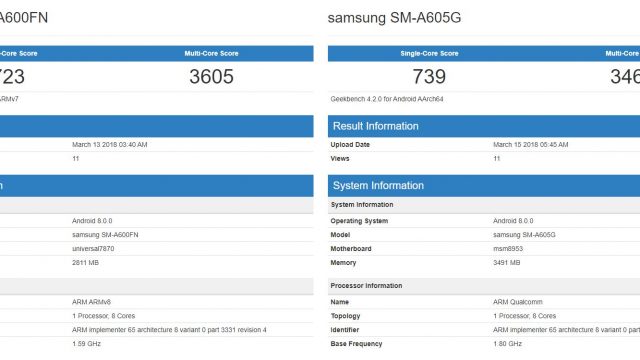Viewport: 640px width, 360px height.
Task: Select 'Android 8.0.0' above 'samsung SM-A600FN'
Action: [x=92, y=221]
